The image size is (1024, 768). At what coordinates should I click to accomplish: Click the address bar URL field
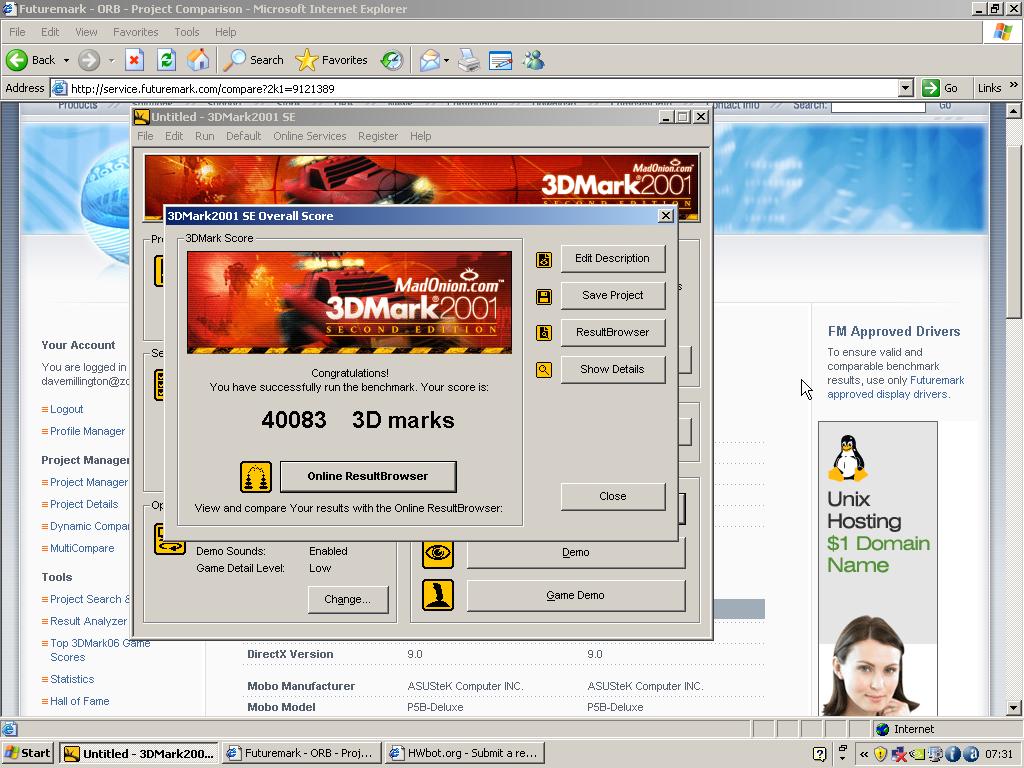point(483,89)
